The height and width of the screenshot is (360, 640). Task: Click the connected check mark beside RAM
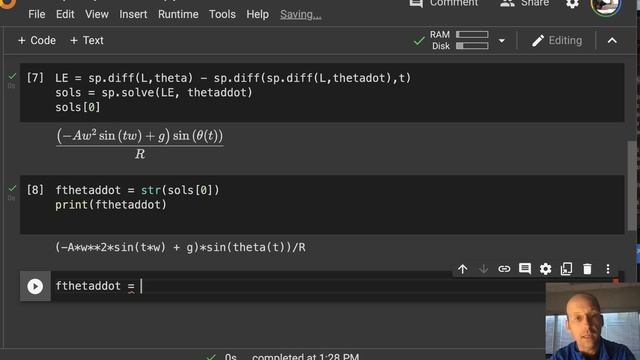pyautogui.click(x=419, y=41)
